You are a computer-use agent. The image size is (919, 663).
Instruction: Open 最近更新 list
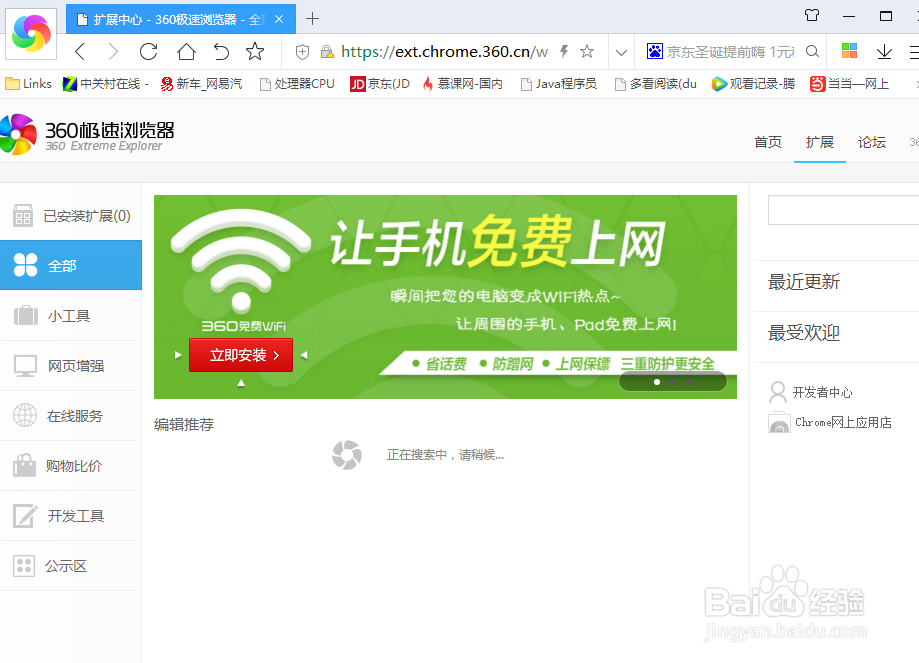(x=804, y=282)
